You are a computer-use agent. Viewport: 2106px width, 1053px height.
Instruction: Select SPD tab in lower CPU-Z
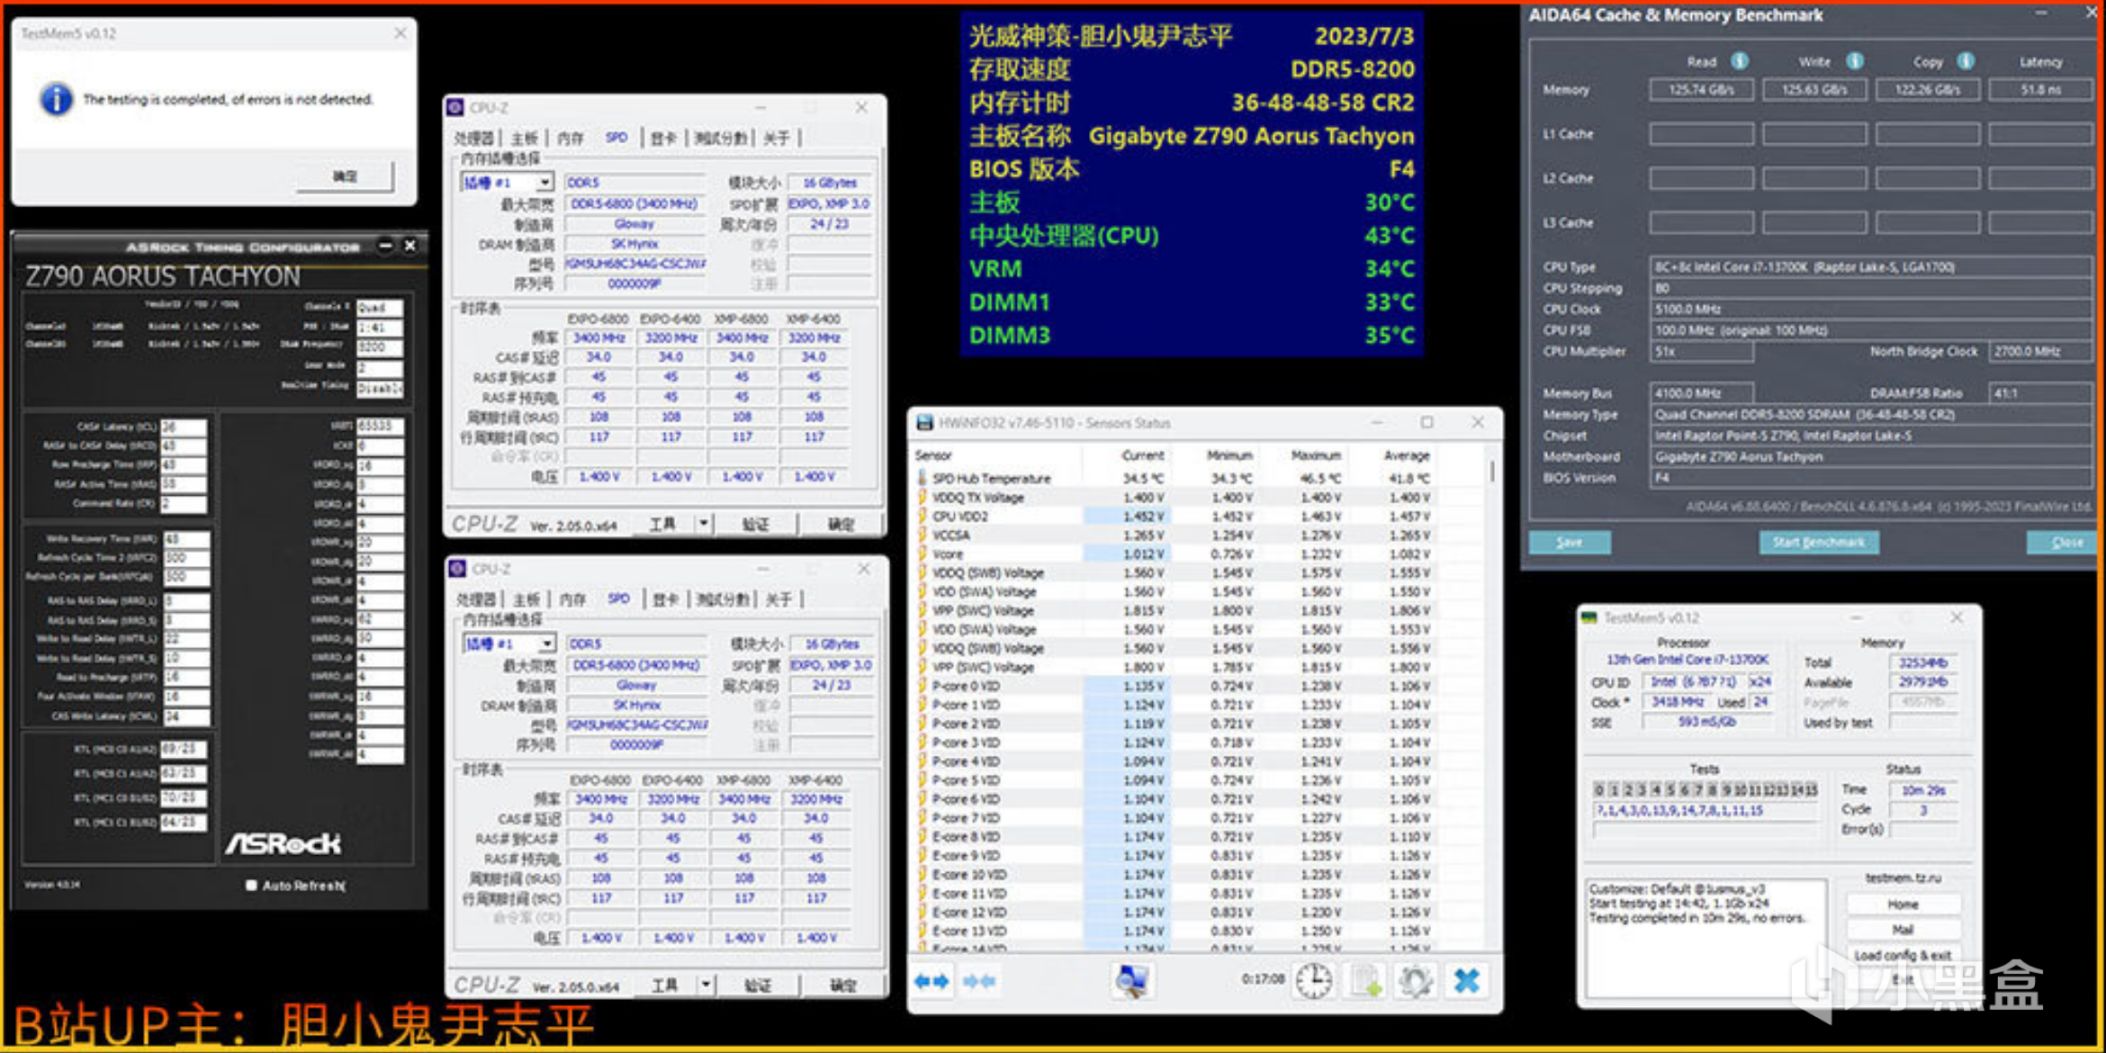619,599
